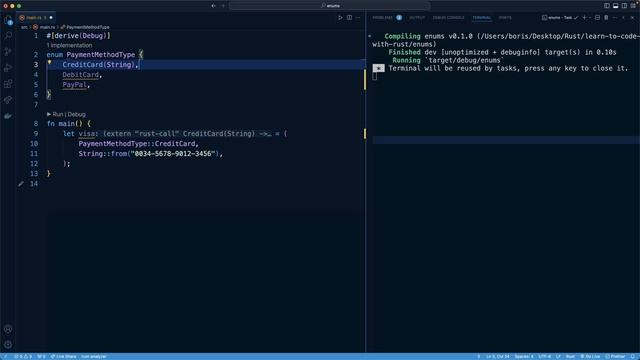Image resolution: width=640 pixels, height=360 pixels.
Task: Click the '1 implementation' code lens
Action: 69,45
